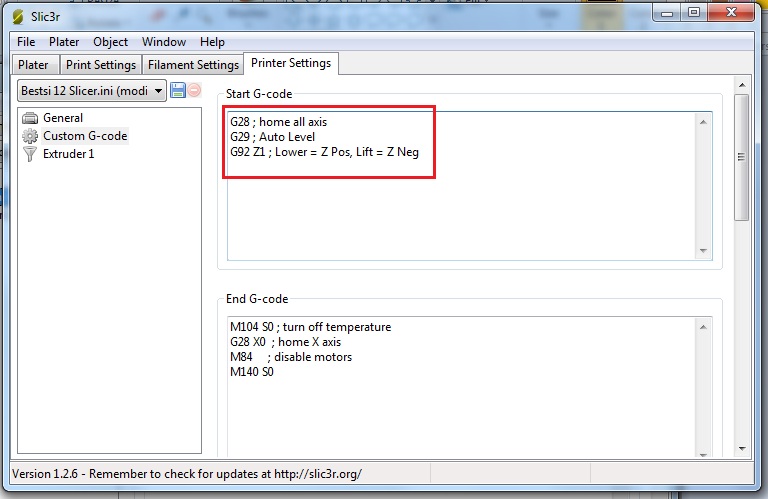Open the Plater menu

pos(64,42)
